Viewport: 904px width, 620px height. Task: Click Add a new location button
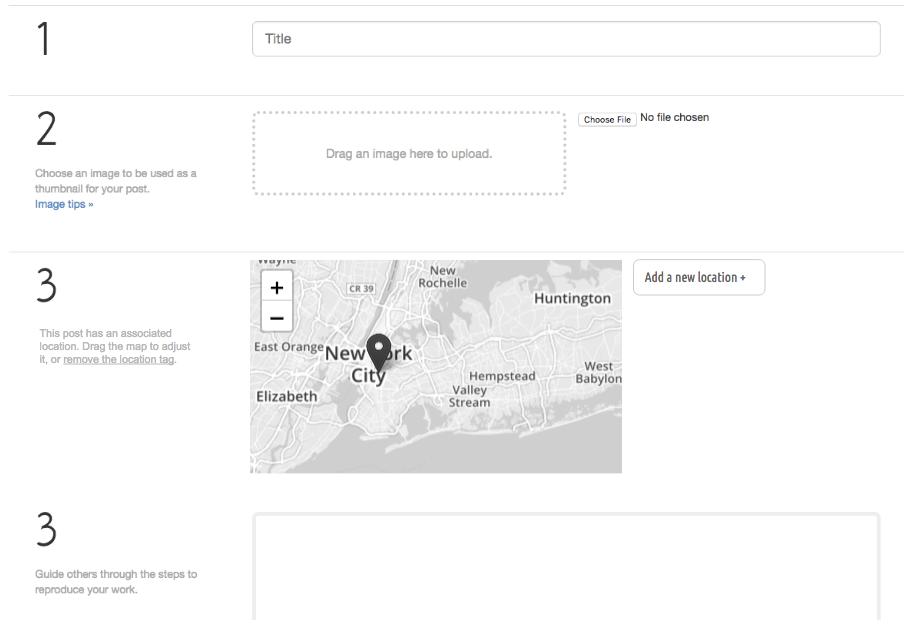[699, 277]
